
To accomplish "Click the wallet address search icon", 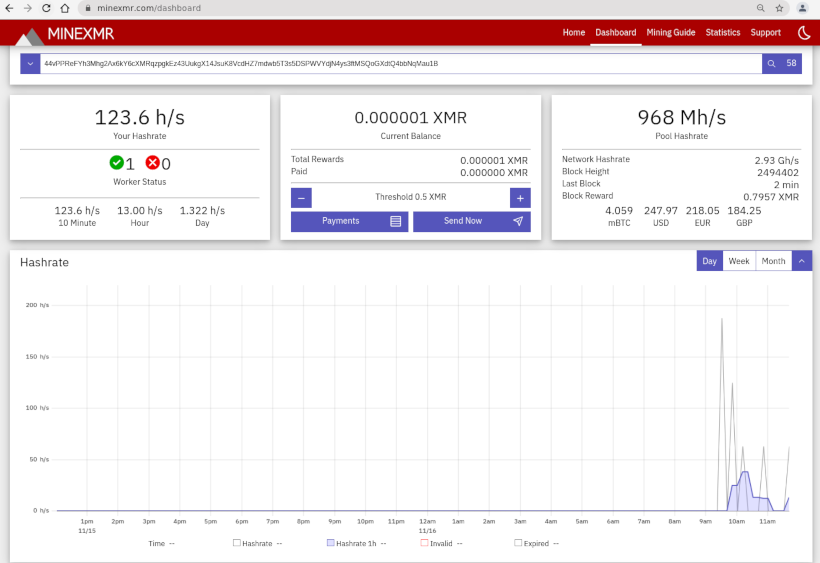I will coord(771,64).
